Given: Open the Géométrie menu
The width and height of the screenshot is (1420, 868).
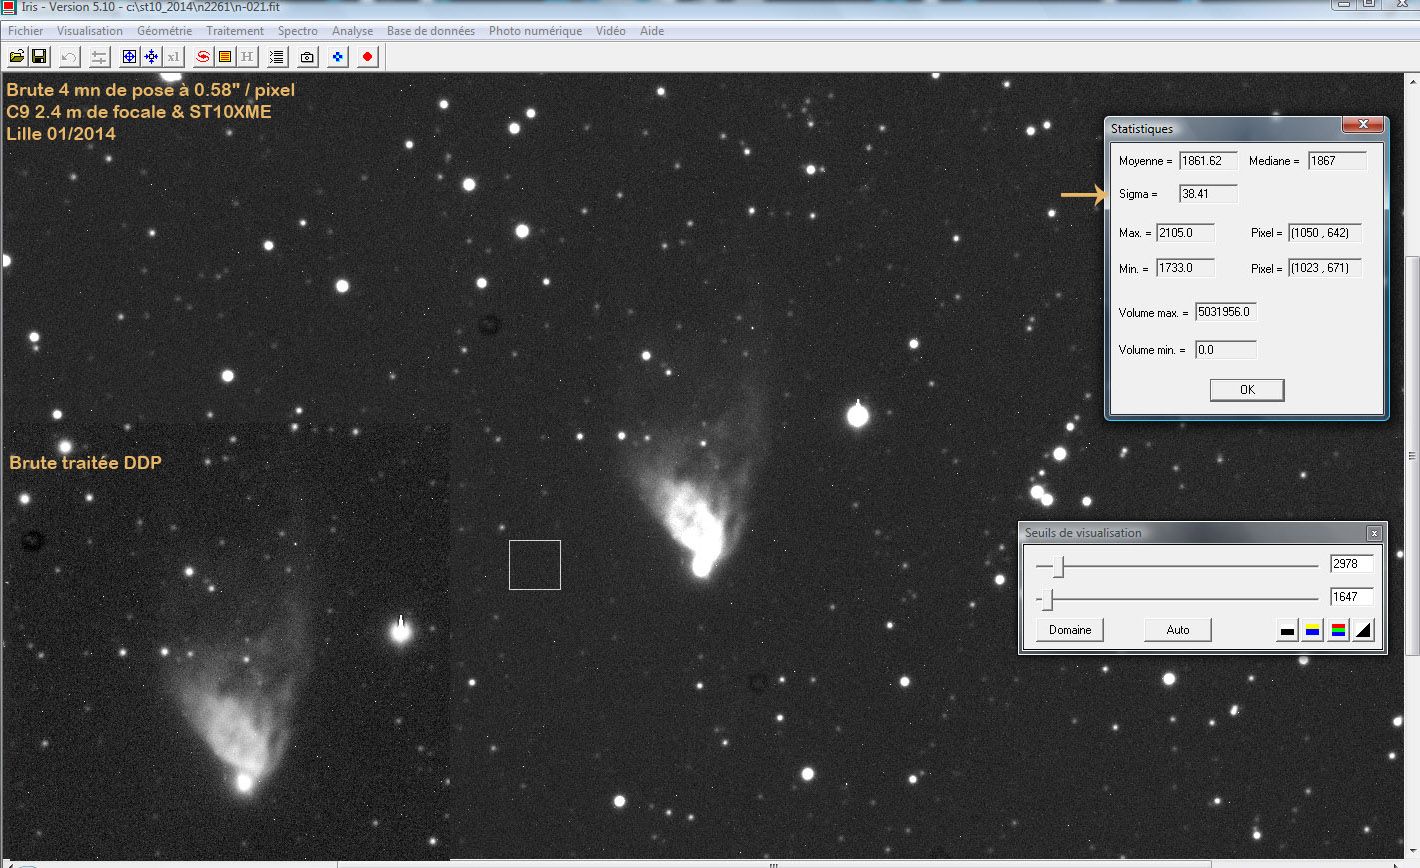Looking at the screenshot, I should (165, 31).
